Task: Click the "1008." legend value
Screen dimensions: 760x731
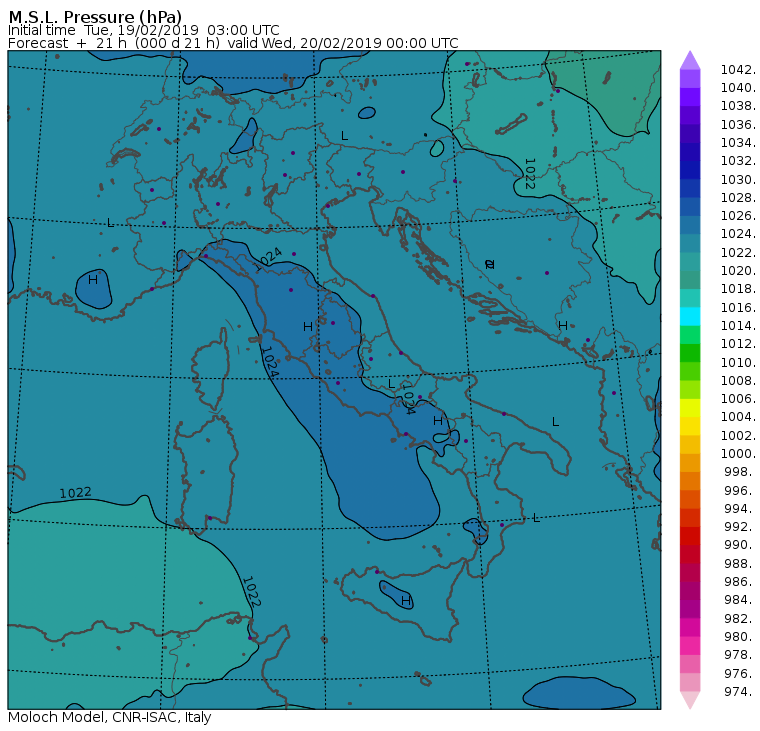Action: pyautogui.click(x=738, y=381)
